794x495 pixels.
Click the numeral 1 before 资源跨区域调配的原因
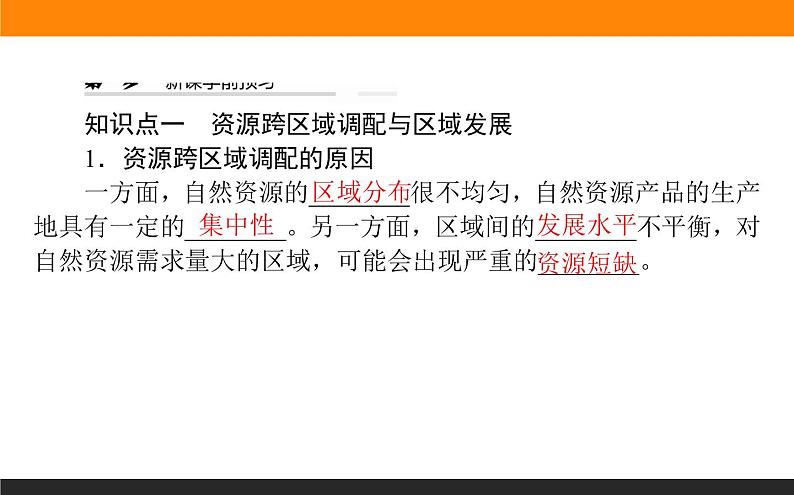pos(91,159)
